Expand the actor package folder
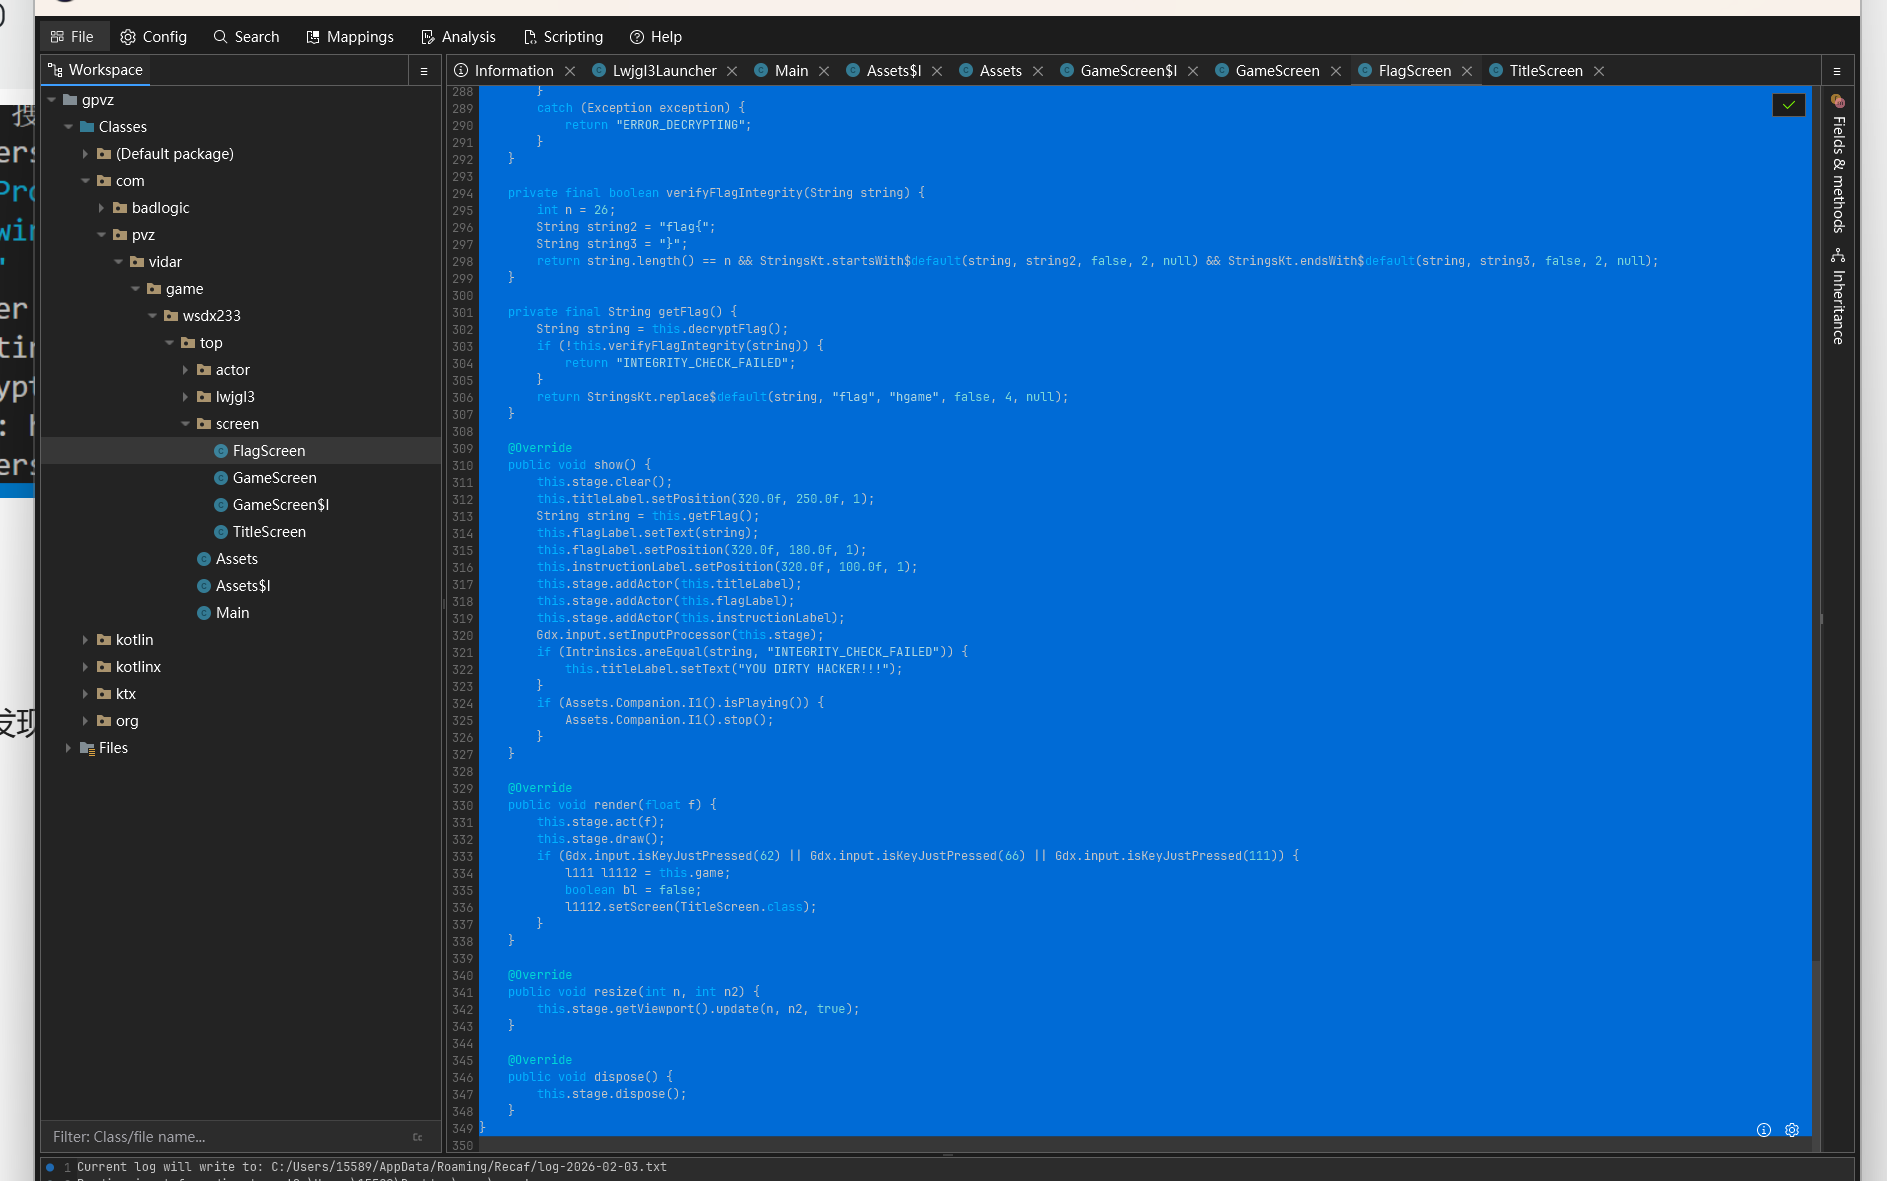 [186, 370]
